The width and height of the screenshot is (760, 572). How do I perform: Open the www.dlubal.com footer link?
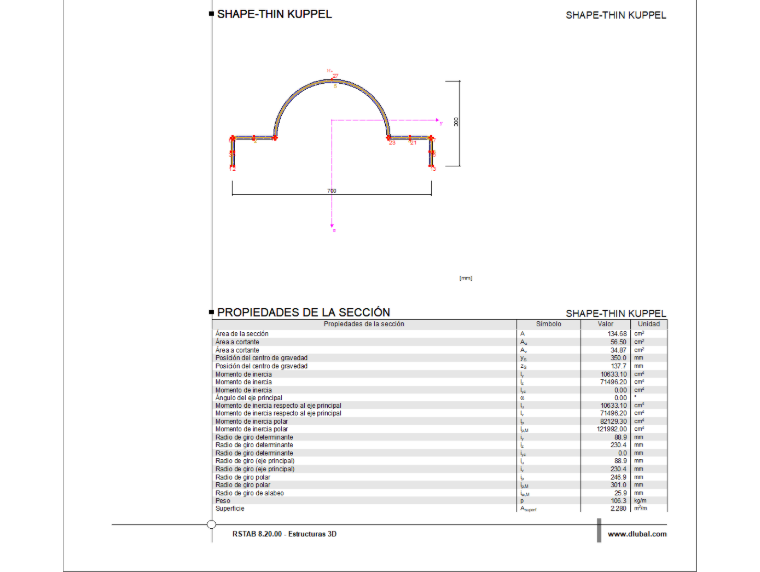coord(637,534)
